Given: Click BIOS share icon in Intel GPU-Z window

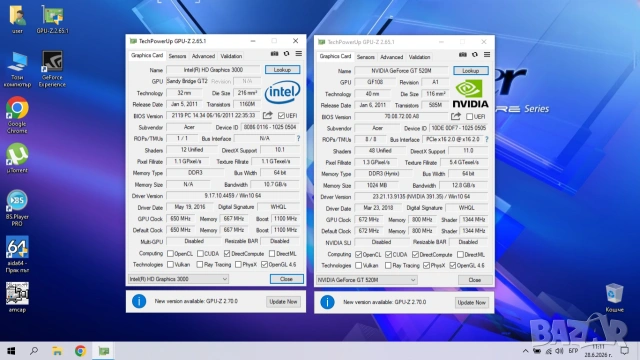Looking at the screenshot, I should click(268, 116).
